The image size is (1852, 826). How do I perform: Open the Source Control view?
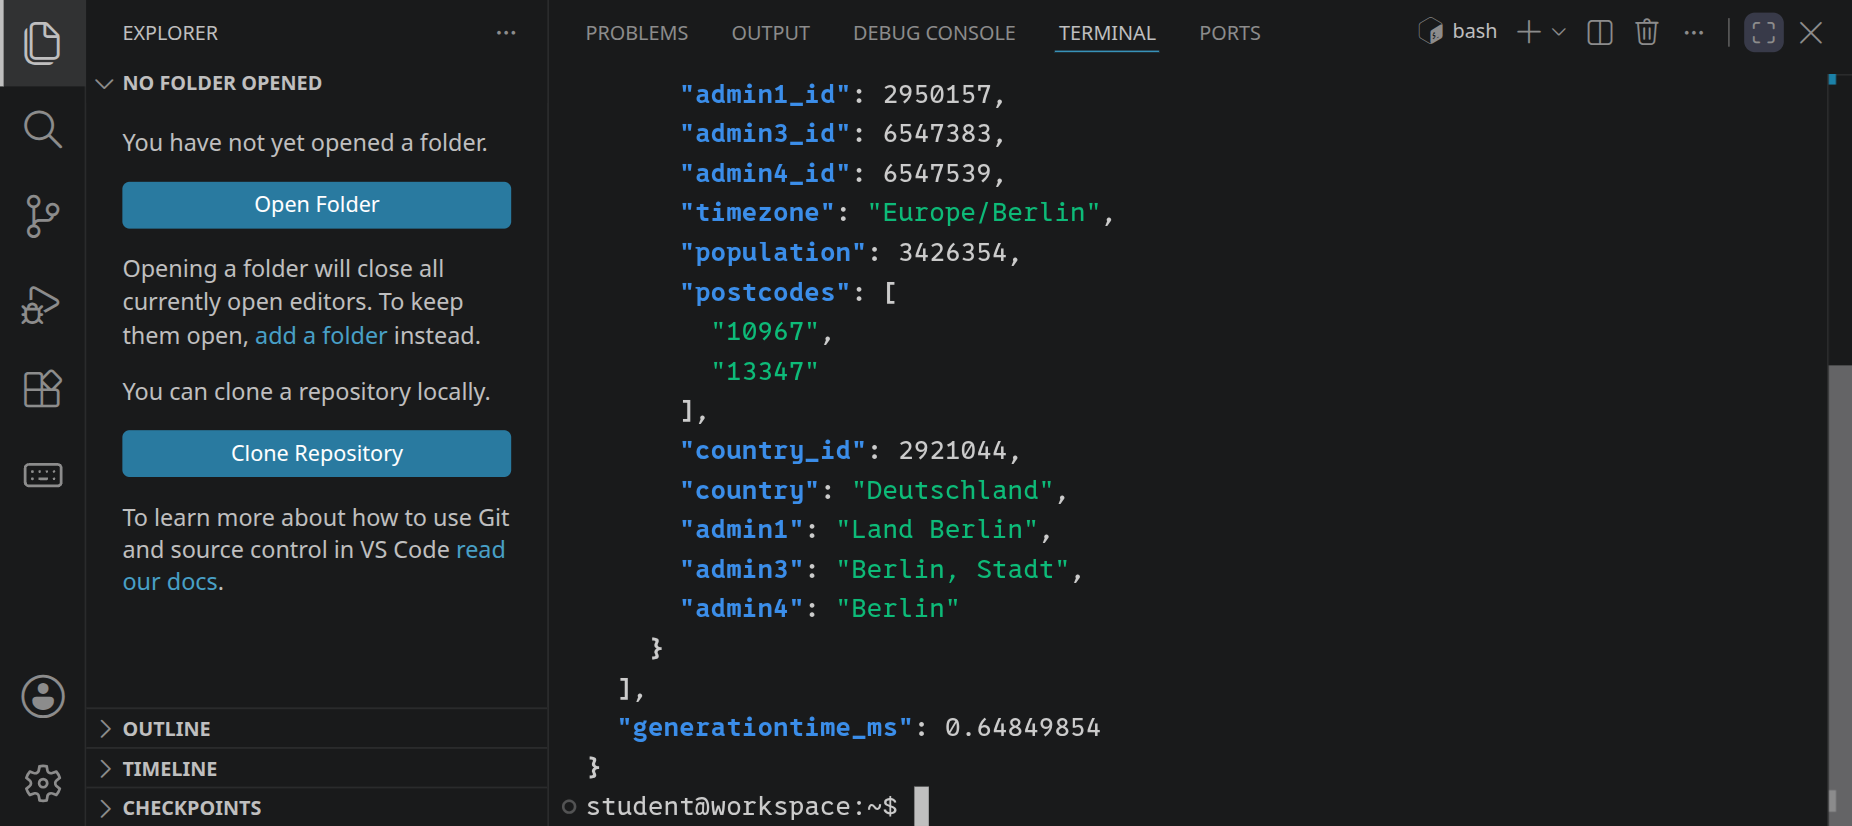pyautogui.click(x=42, y=216)
